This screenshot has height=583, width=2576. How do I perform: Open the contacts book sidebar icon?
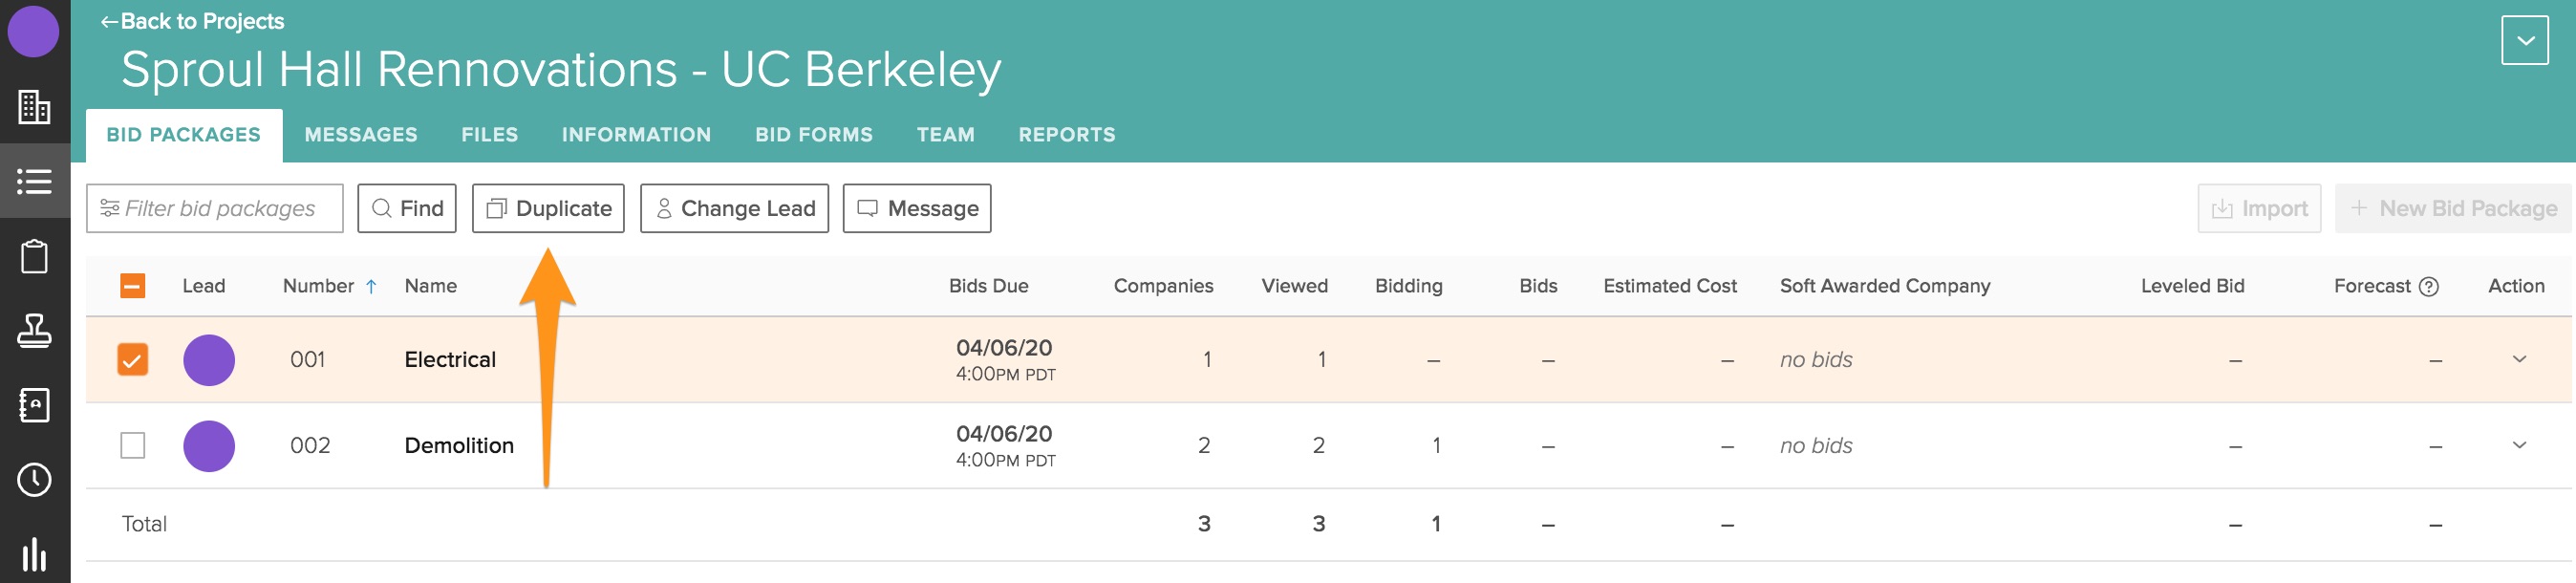pyautogui.click(x=34, y=405)
